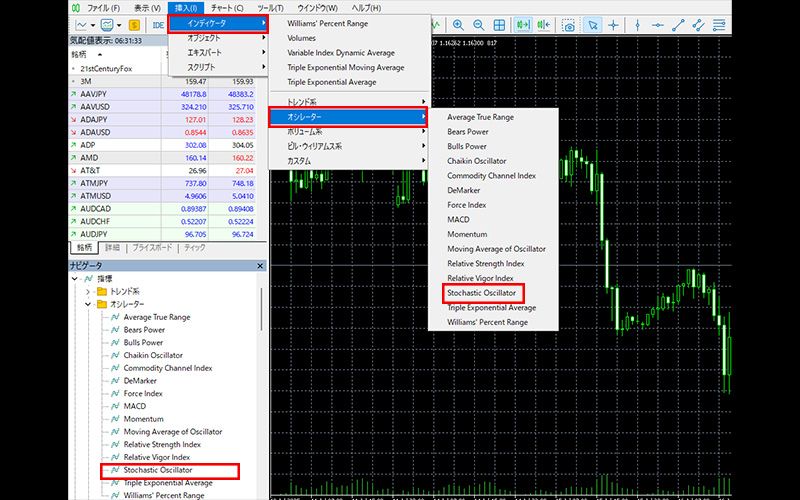Switch to the プライスボード tab
This screenshot has height=500, width=800.
(152, 247)
